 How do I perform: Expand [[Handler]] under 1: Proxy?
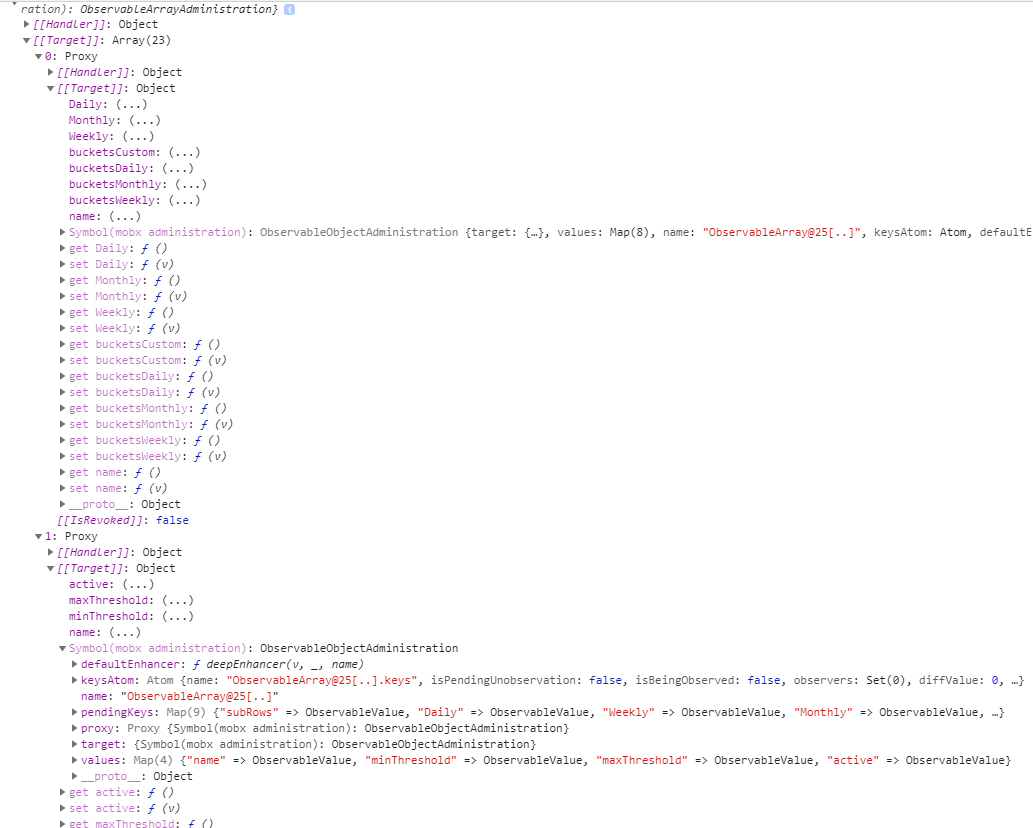[51, 552]
